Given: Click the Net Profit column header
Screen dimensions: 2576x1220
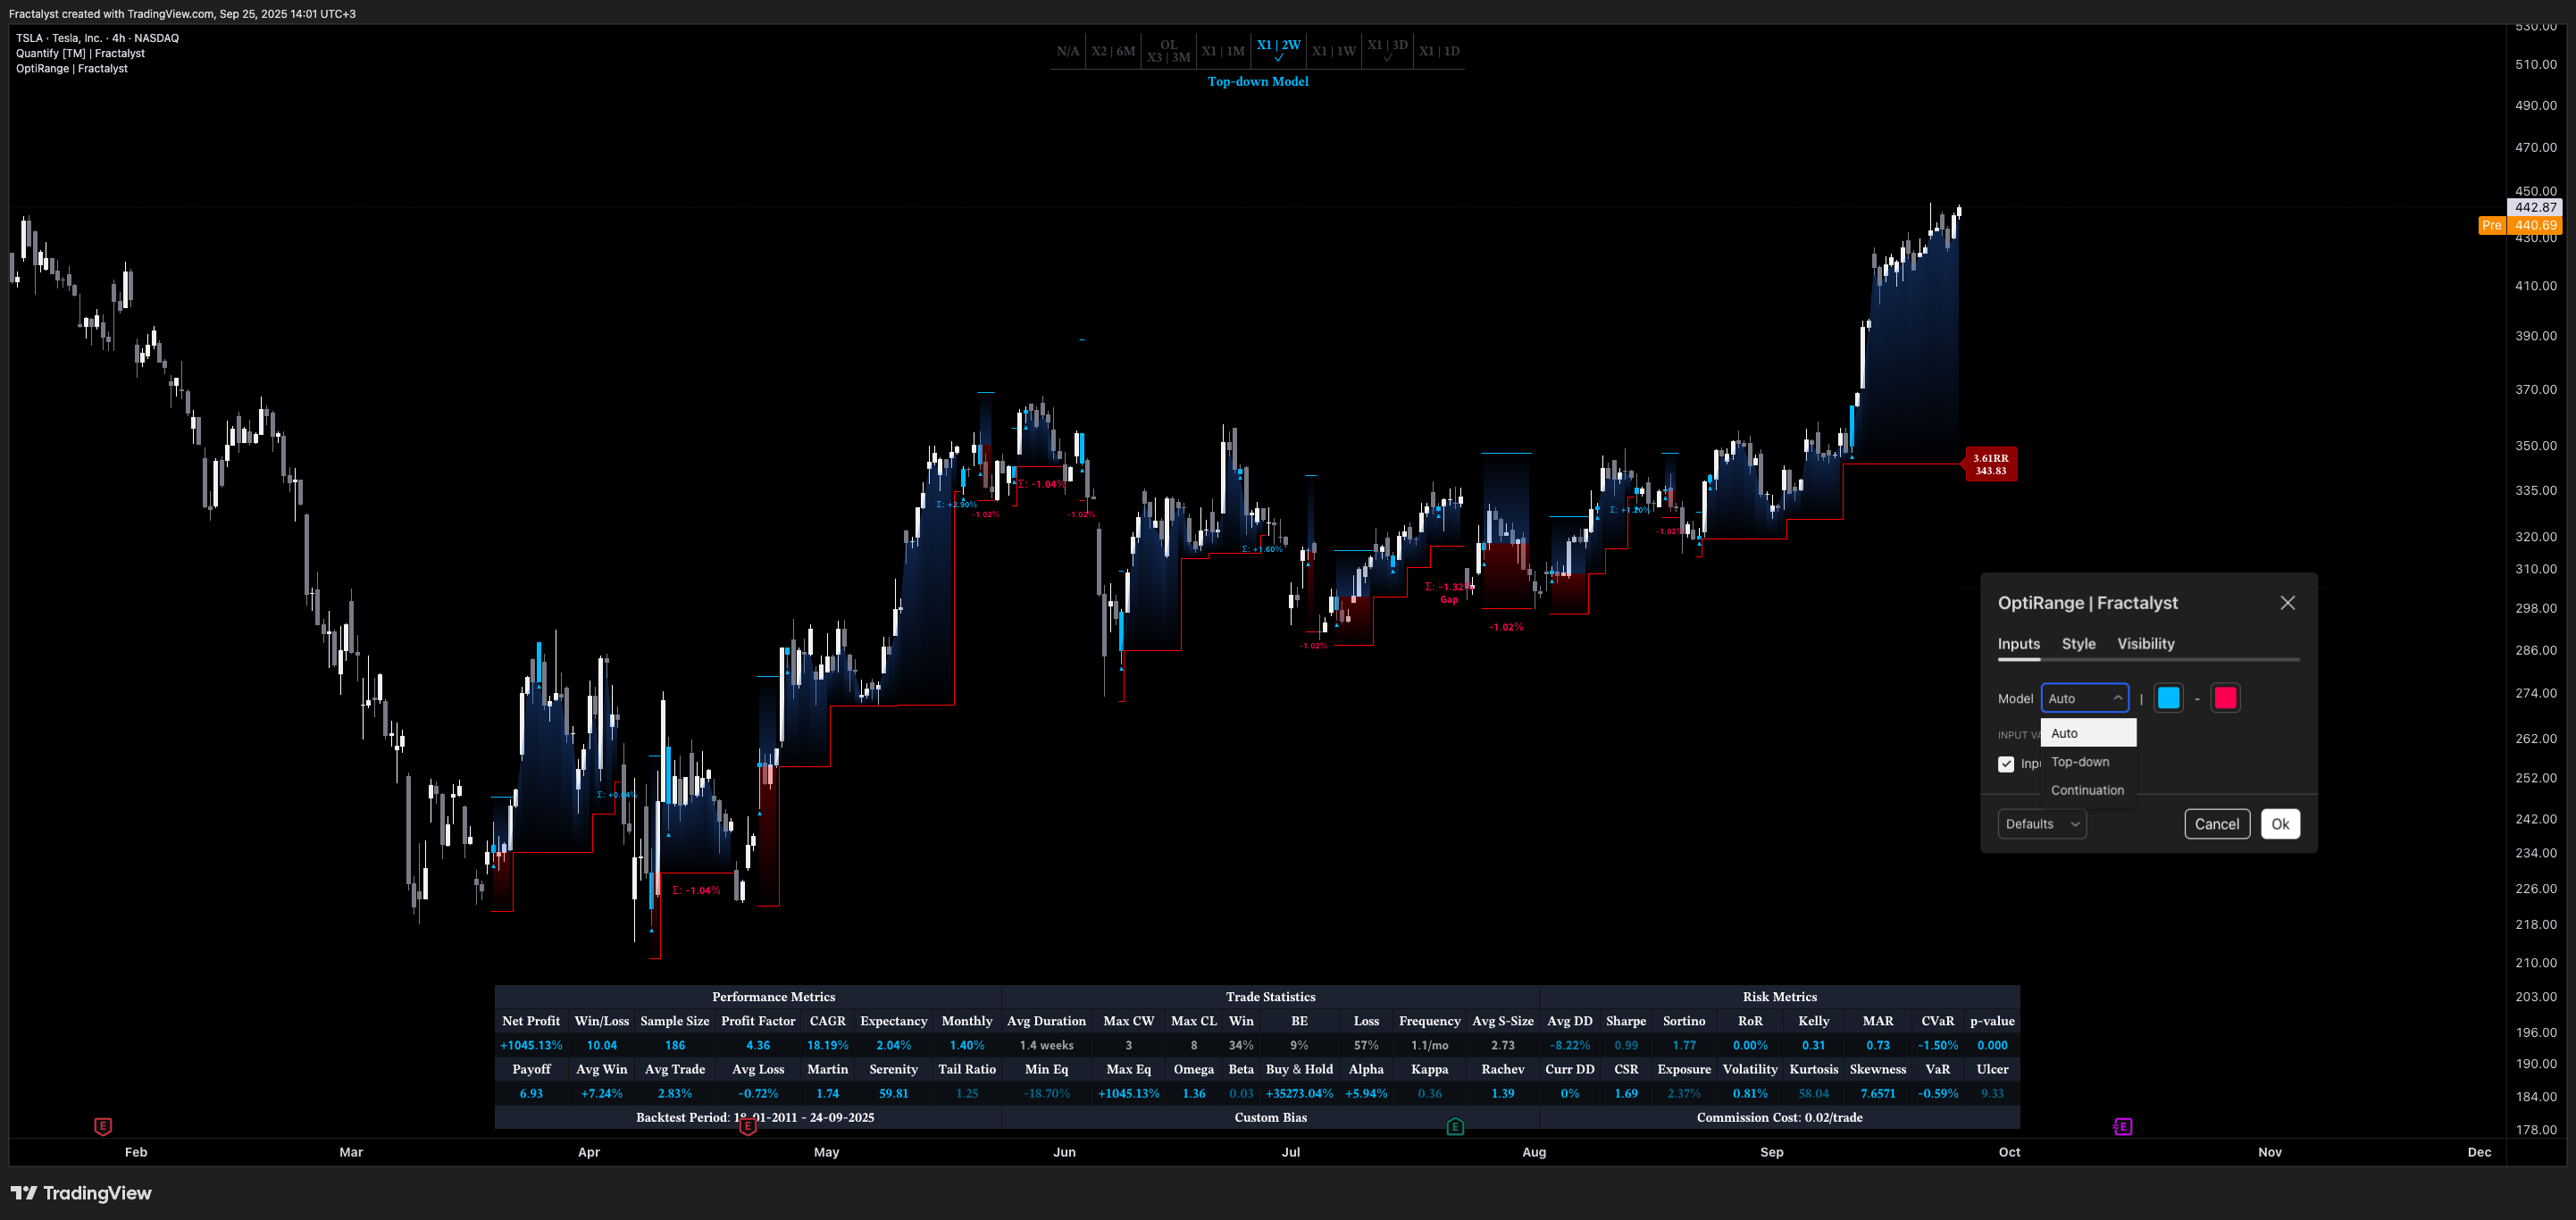Looking at the screenshot, I should (x=531, y=1020).
